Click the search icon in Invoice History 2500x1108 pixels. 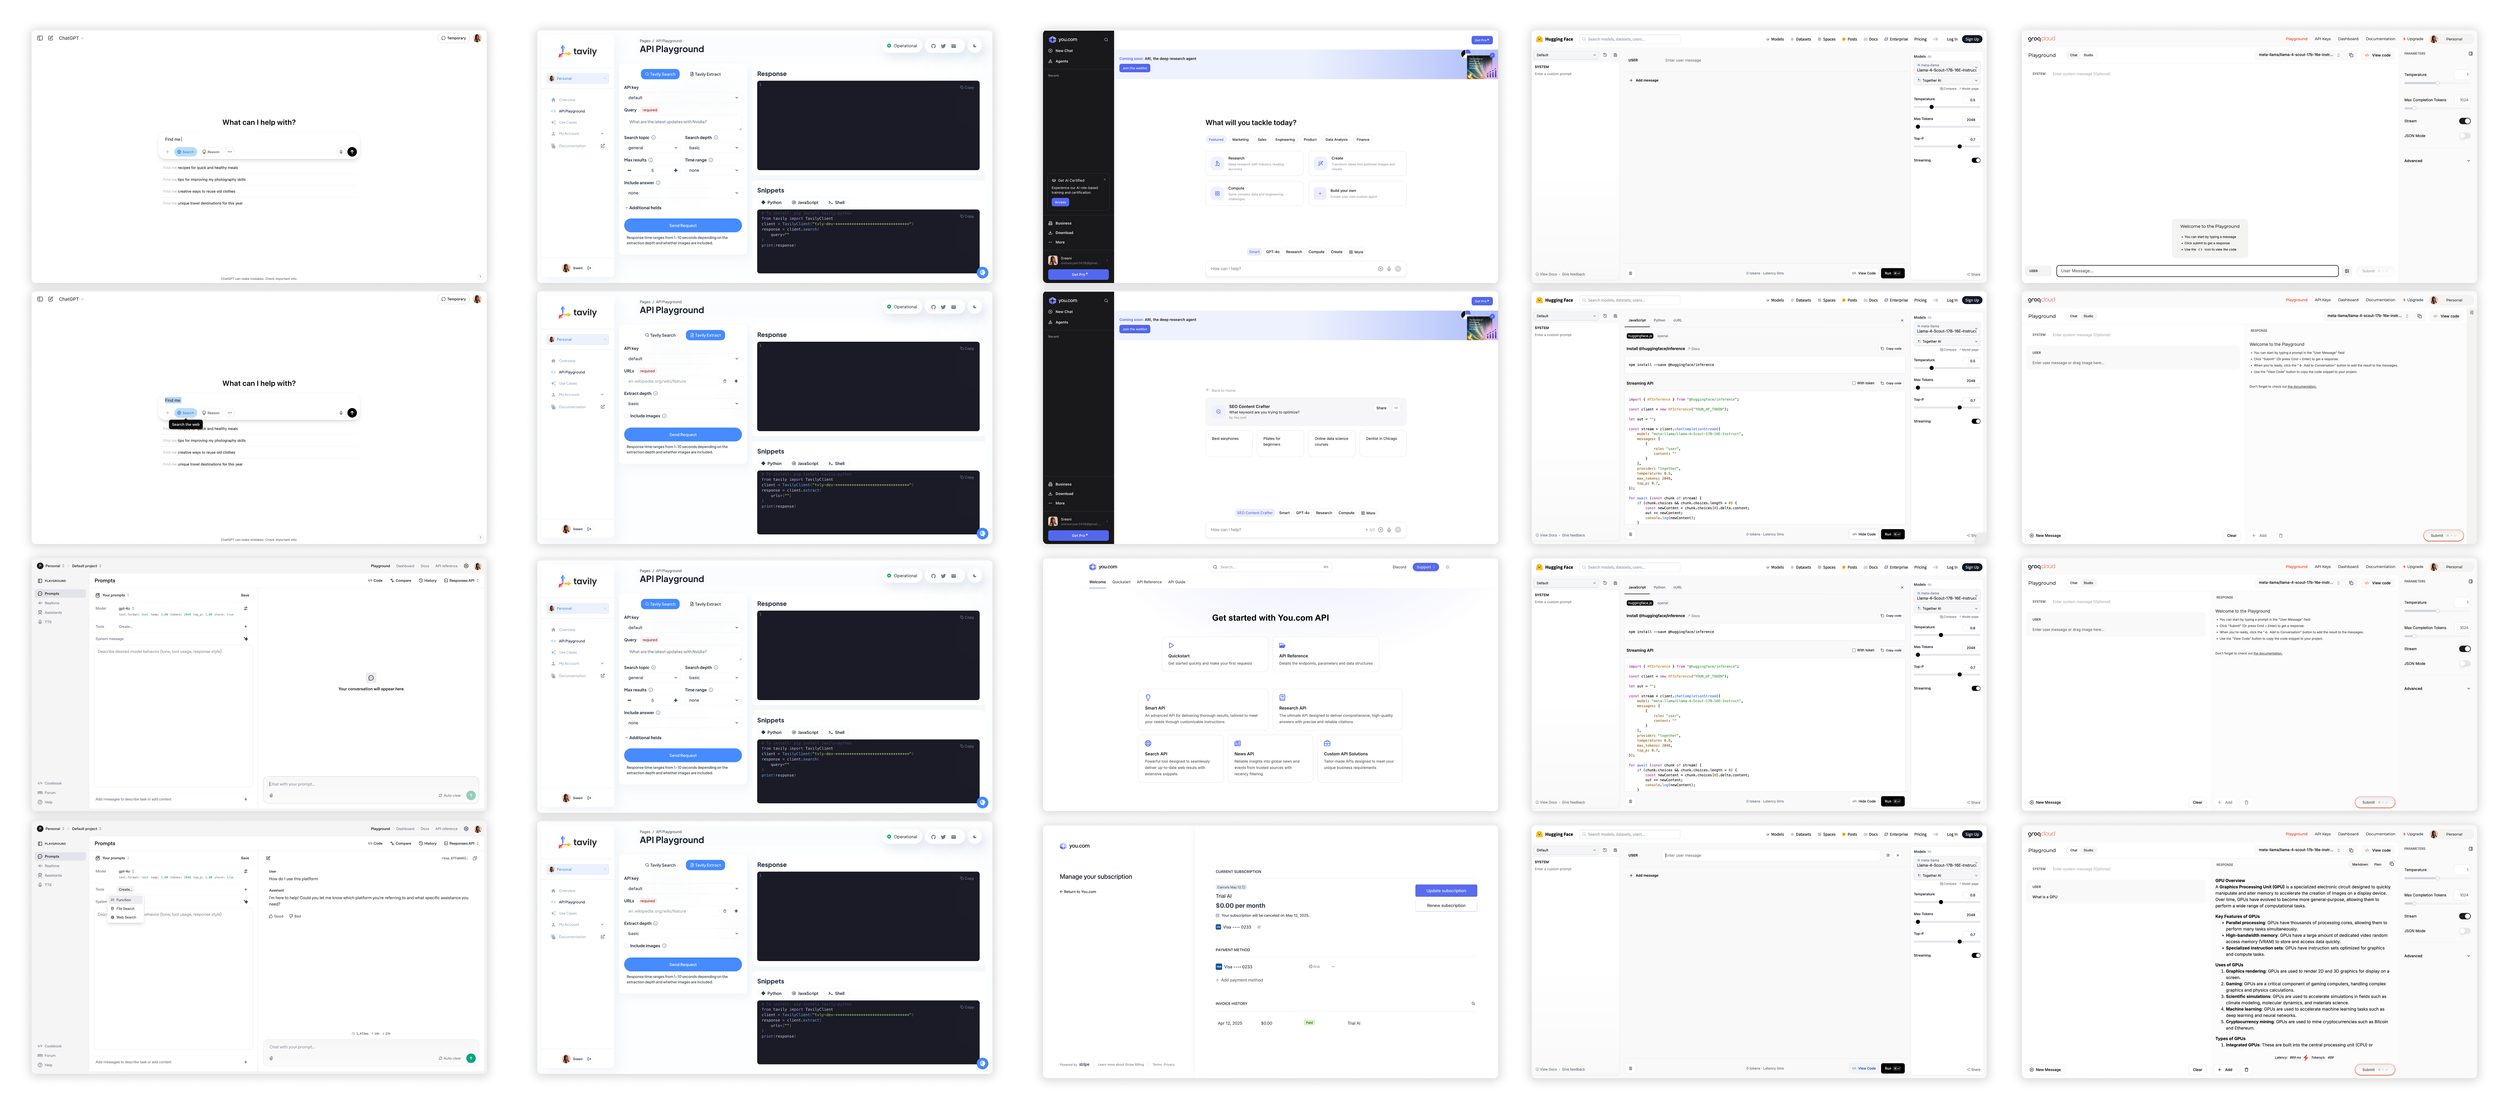point(1472,1004)
